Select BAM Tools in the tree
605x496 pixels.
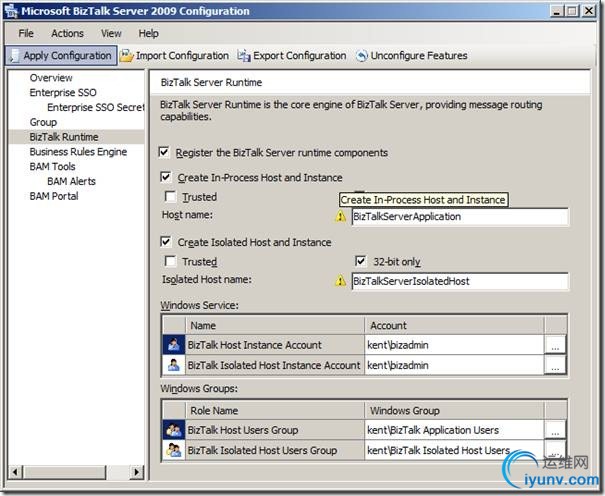tap(52, 167)
